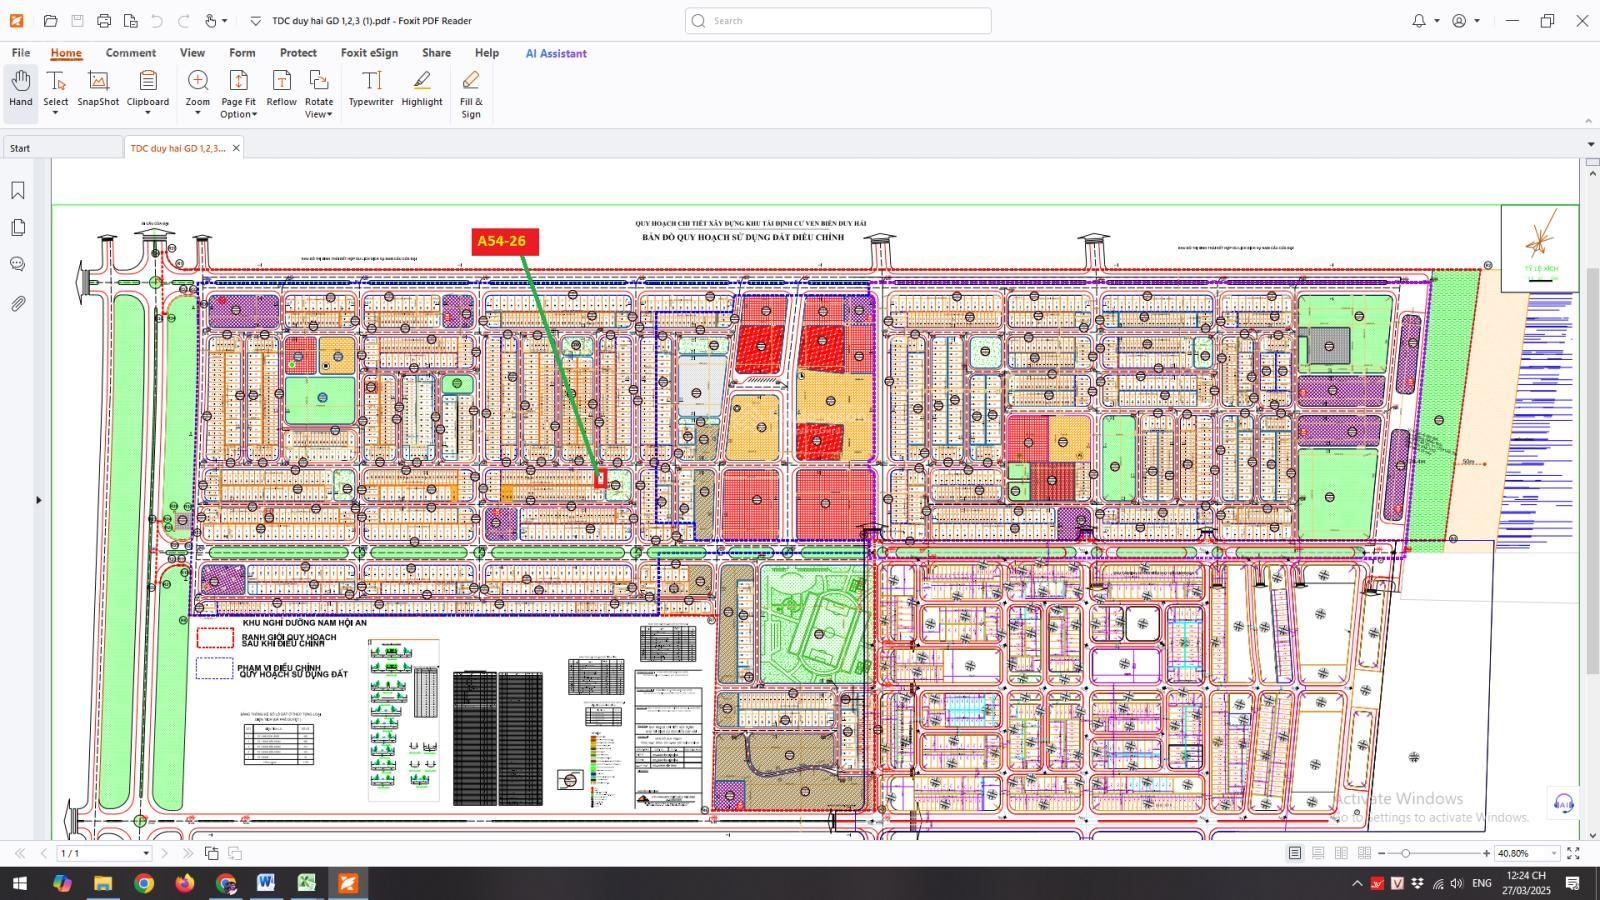1600x900 pixels.
Task: Close the TDC duy hai document tab
Action: tap(236, 148)
